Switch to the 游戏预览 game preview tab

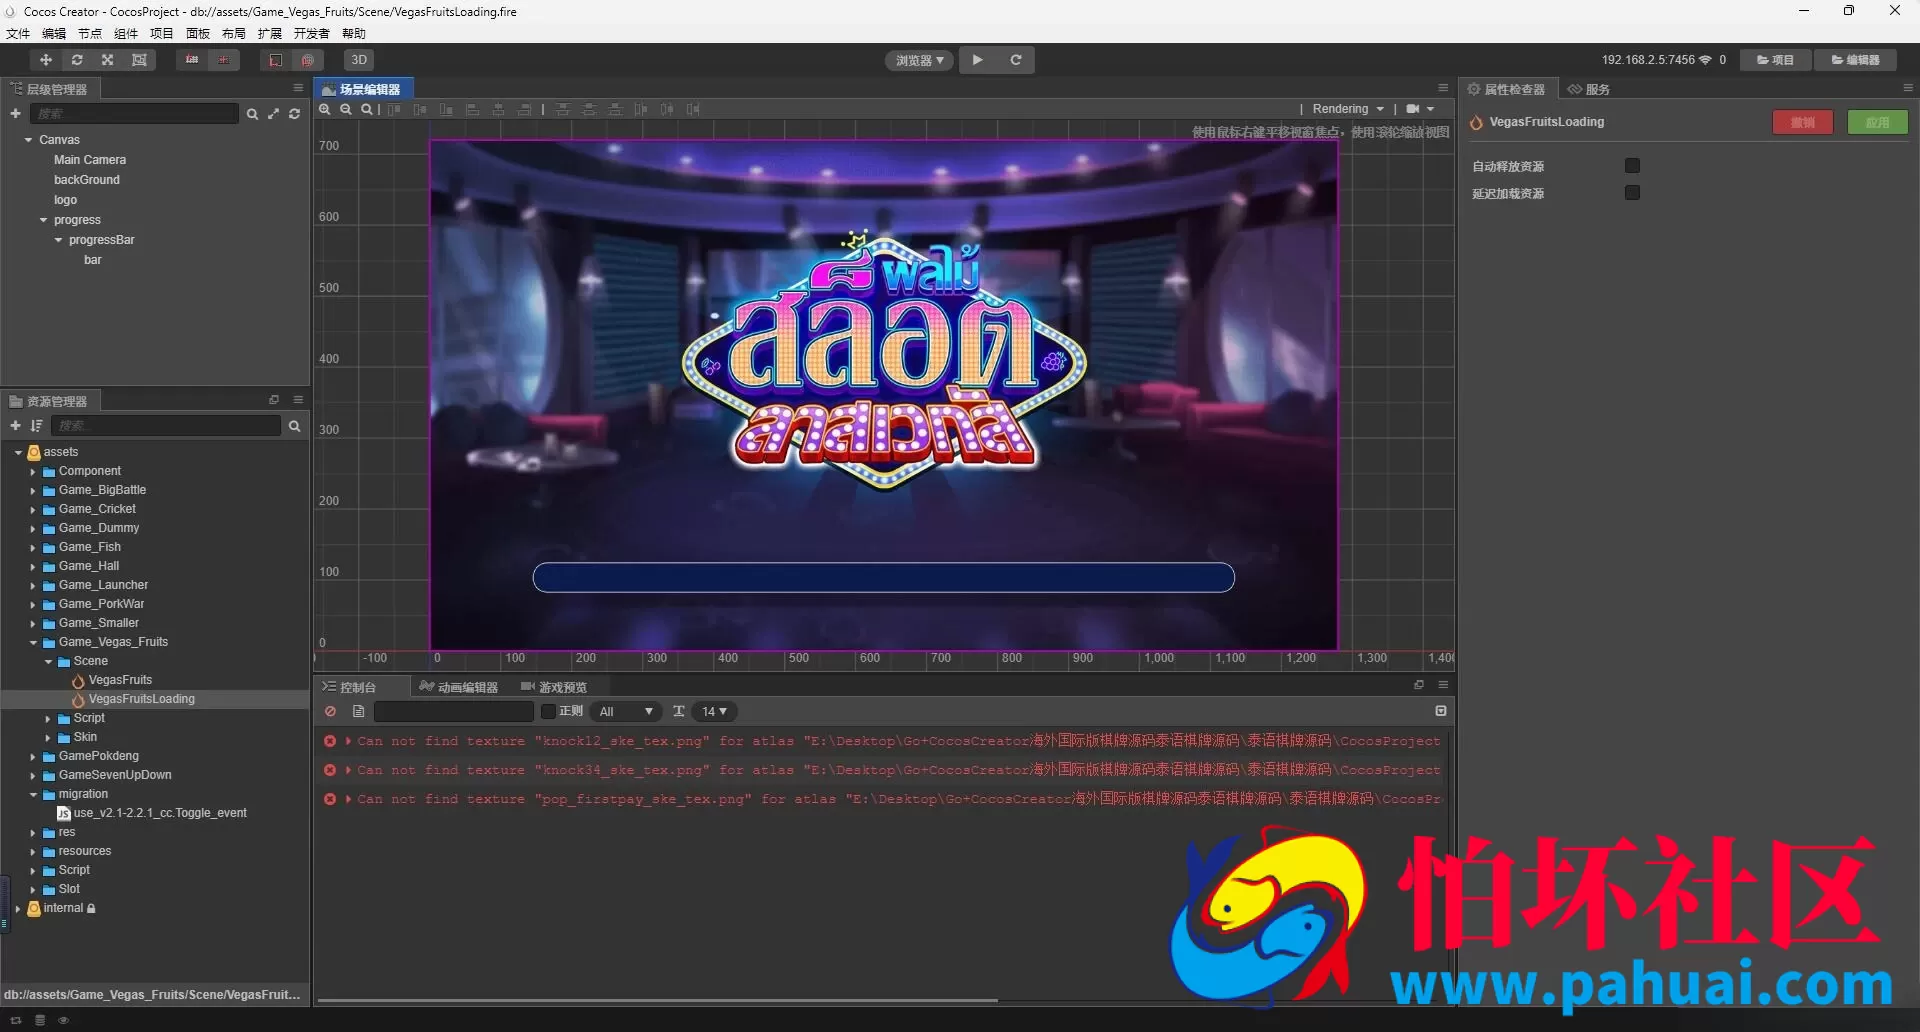(555, 687)
